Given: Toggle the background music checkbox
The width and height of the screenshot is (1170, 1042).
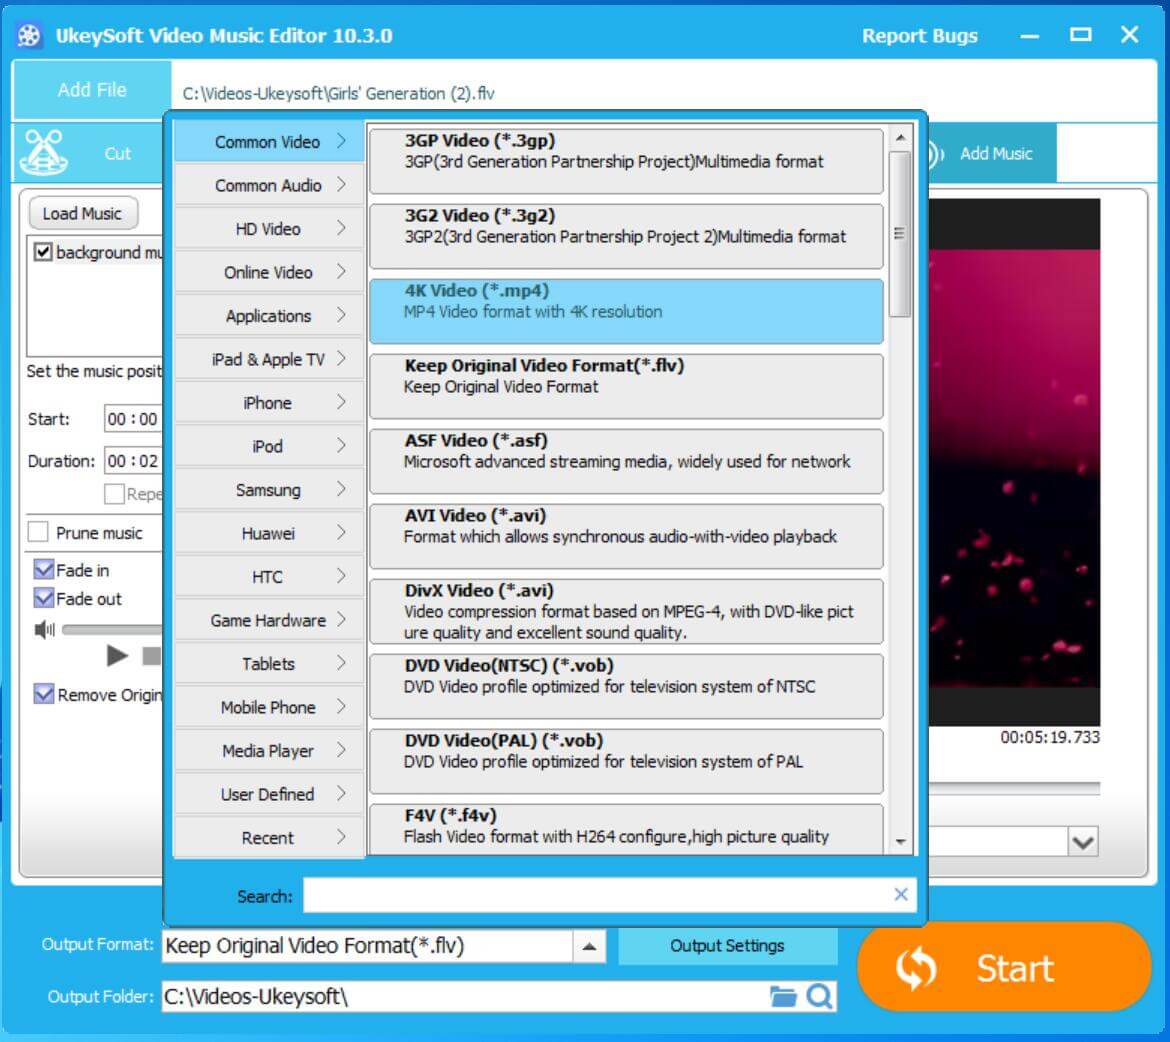Looking at the screenshot, I should [43, 252].
